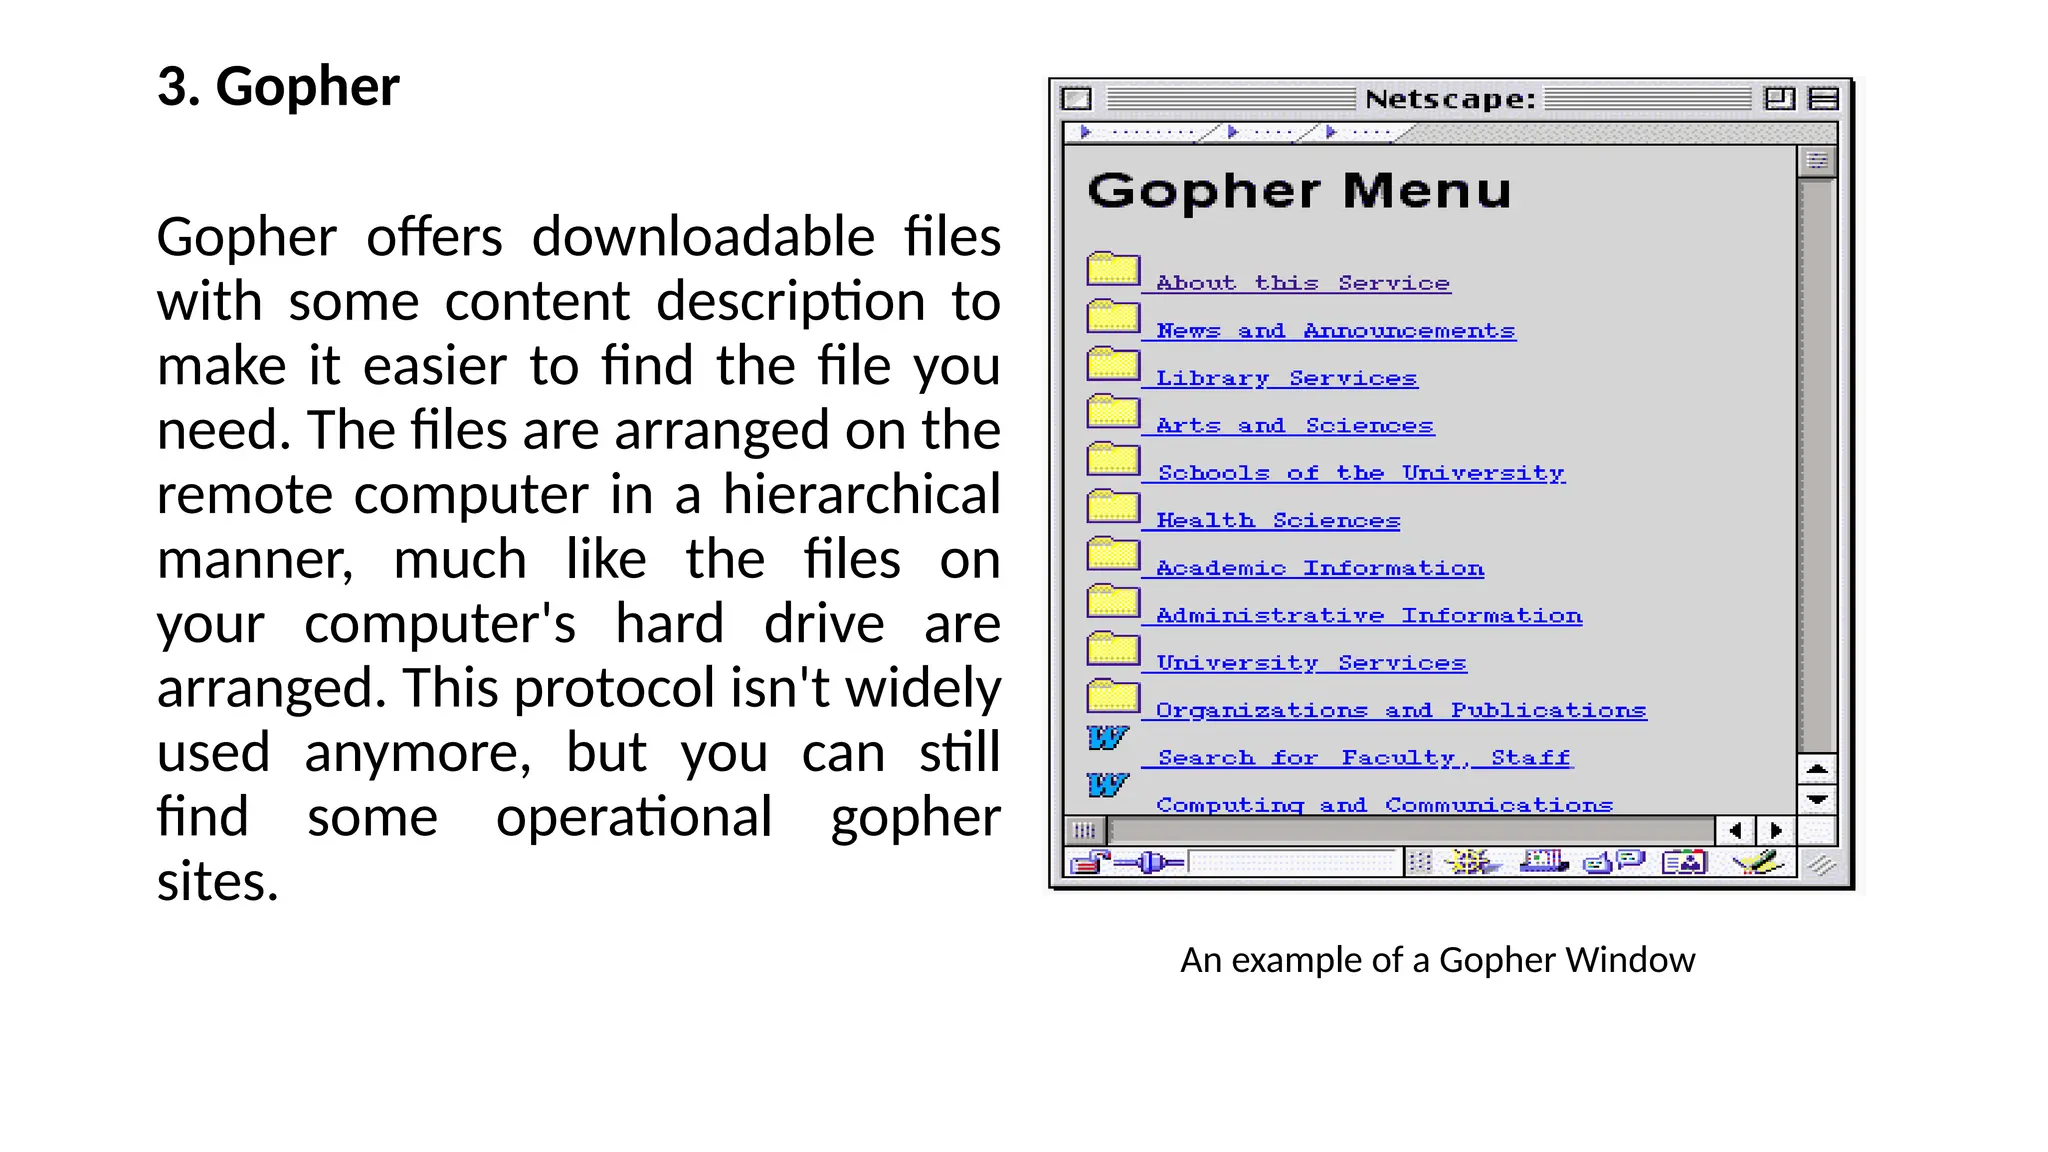Image resolution: width=2048 pixels, height=1152 pixels.
Task: Click the folder icon beside Academic Information
Action: click(1113, 553)
